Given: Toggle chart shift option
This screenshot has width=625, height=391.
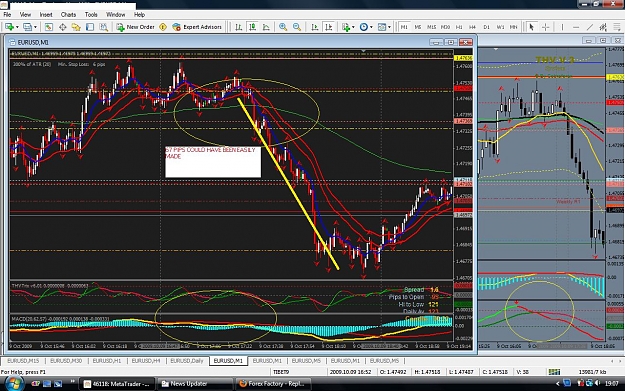Looking at the screenshot, I should pos(328,27).
